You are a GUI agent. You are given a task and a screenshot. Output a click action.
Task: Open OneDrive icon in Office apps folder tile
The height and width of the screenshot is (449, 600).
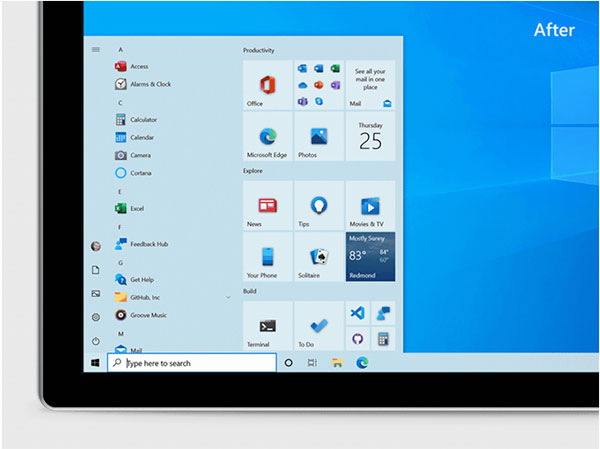pyautogui.click(x=302, y=85)
